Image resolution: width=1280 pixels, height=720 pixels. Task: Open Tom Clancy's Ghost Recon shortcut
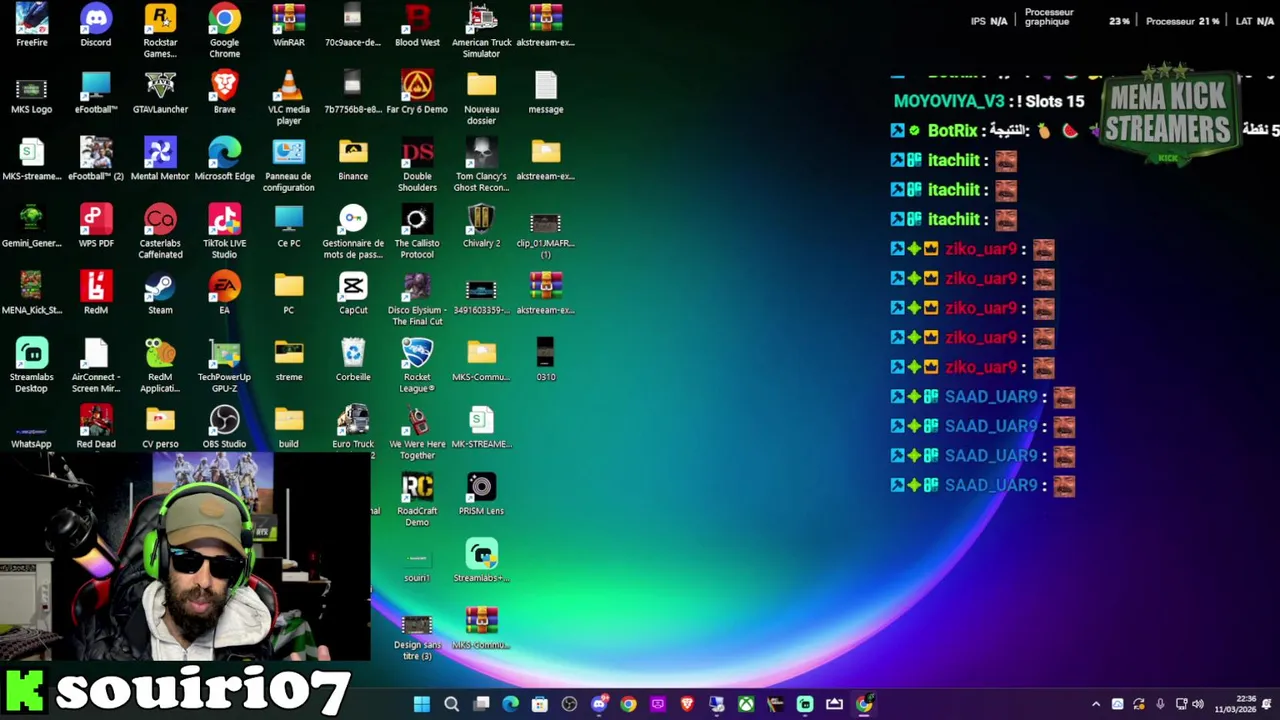[481, 164]
